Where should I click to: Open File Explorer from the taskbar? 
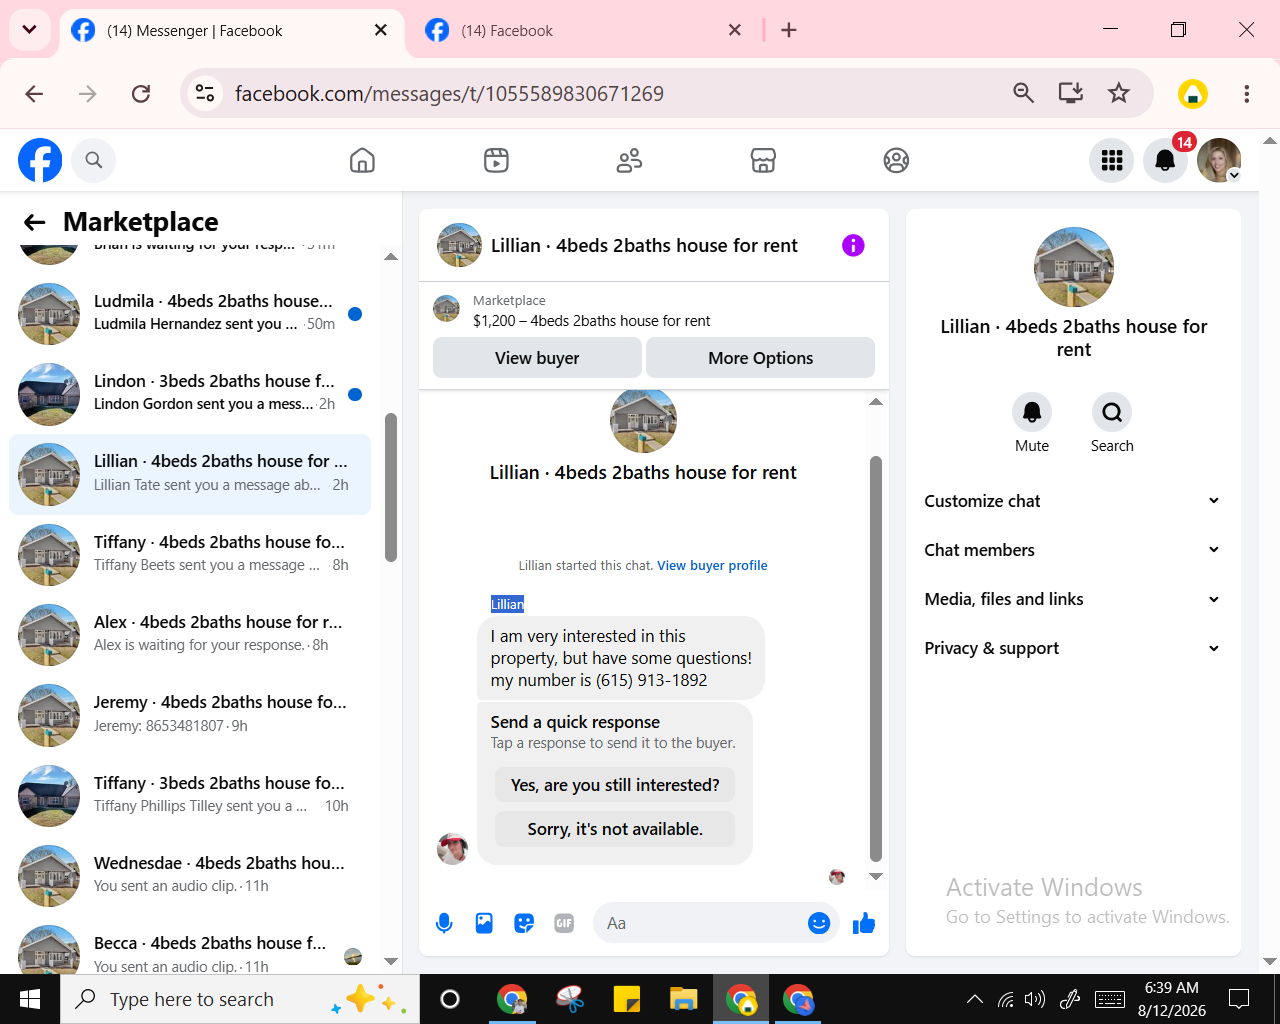click(x=684, y=999)
